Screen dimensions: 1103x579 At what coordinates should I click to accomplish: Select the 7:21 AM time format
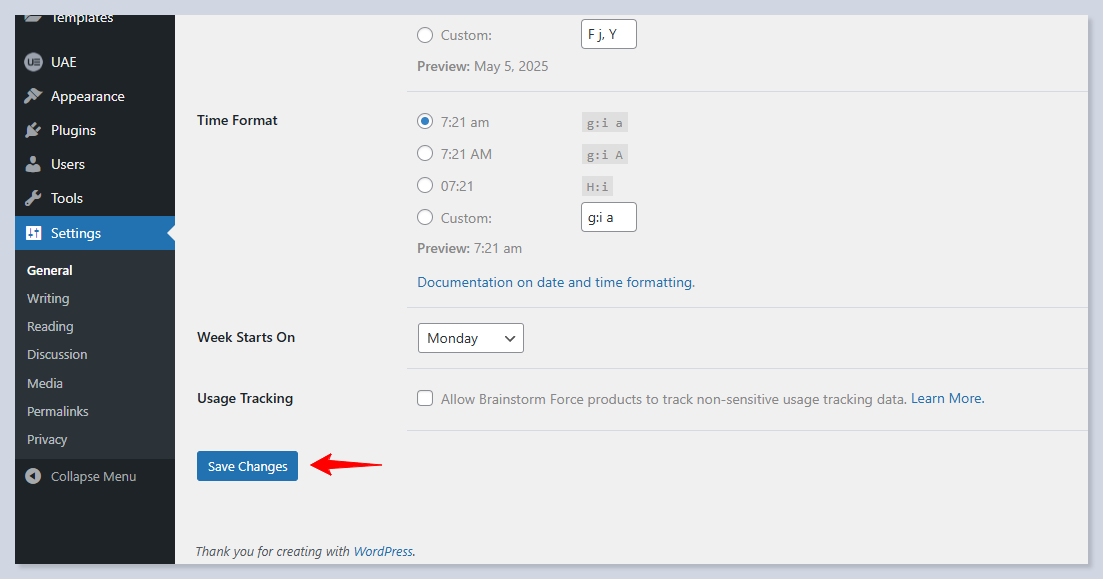coord(425,154)
